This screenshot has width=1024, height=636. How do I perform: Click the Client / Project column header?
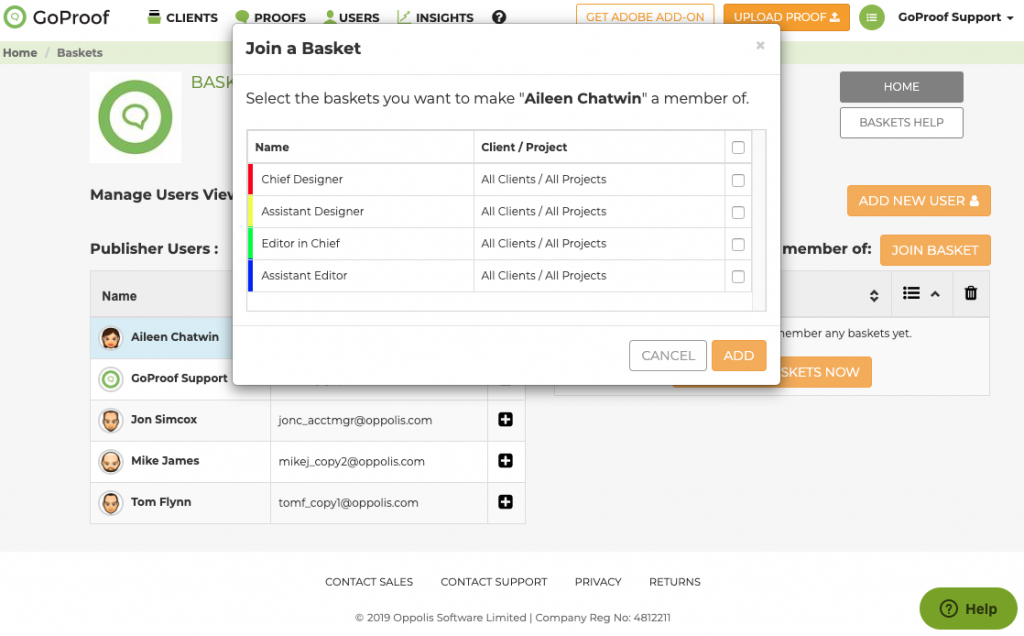click(x=524, y=148)
